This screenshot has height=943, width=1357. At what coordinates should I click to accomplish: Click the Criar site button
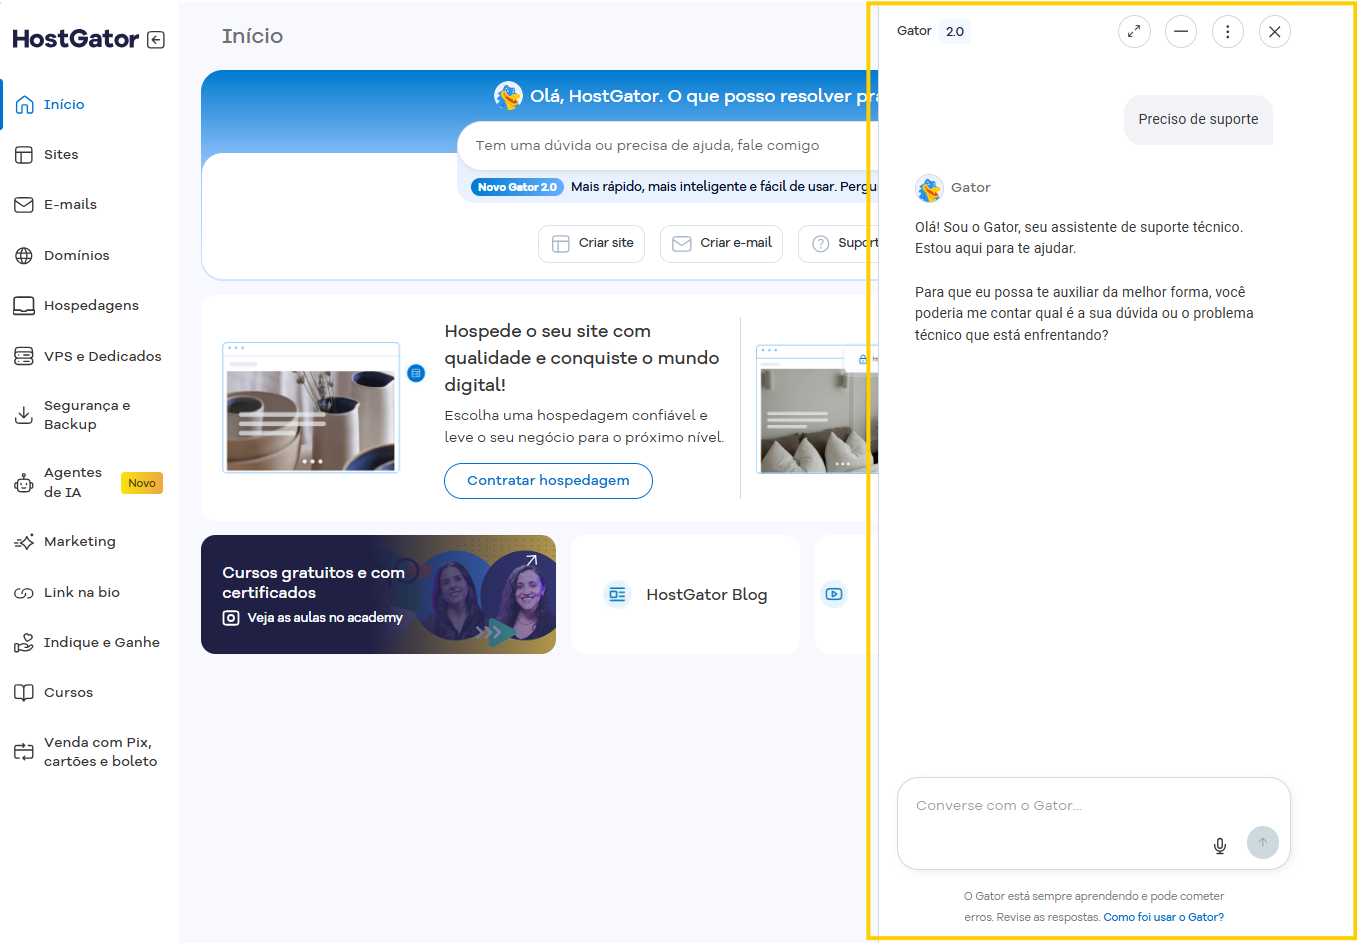(592, 243)
